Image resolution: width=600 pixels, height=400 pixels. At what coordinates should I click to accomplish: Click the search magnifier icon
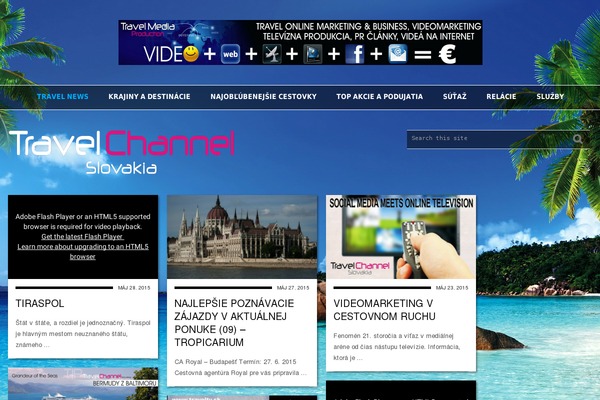(578, 139)
